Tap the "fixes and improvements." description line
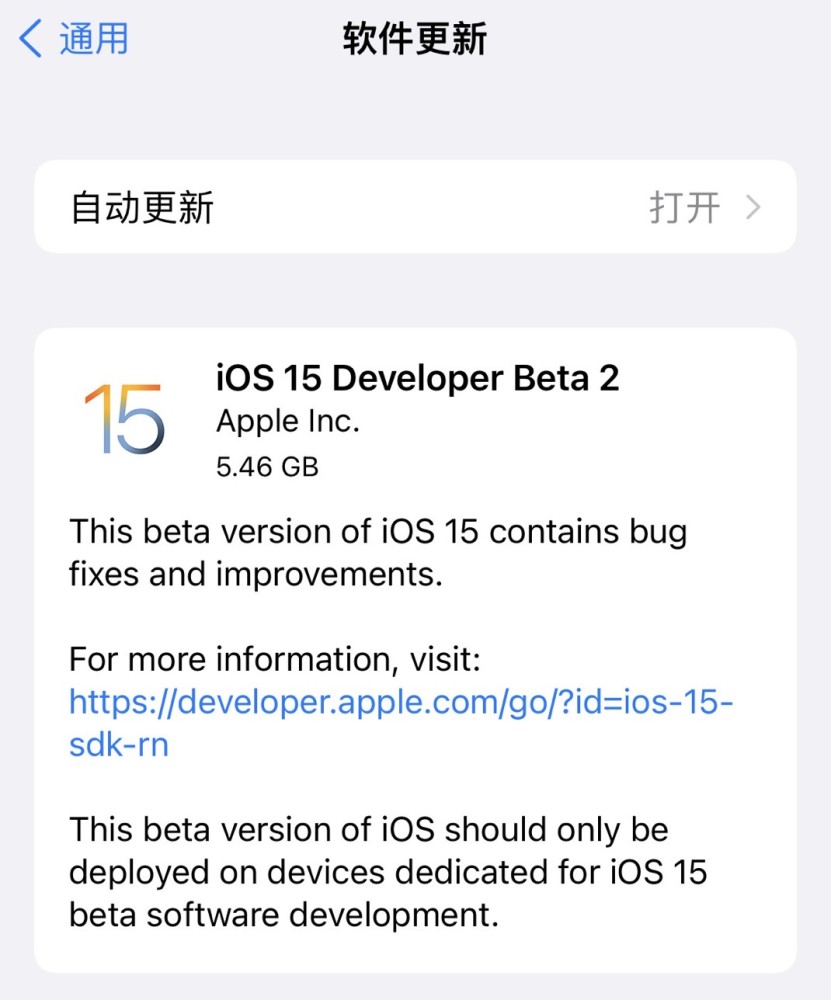831x1000 pixels. click(x=255, y=574)
